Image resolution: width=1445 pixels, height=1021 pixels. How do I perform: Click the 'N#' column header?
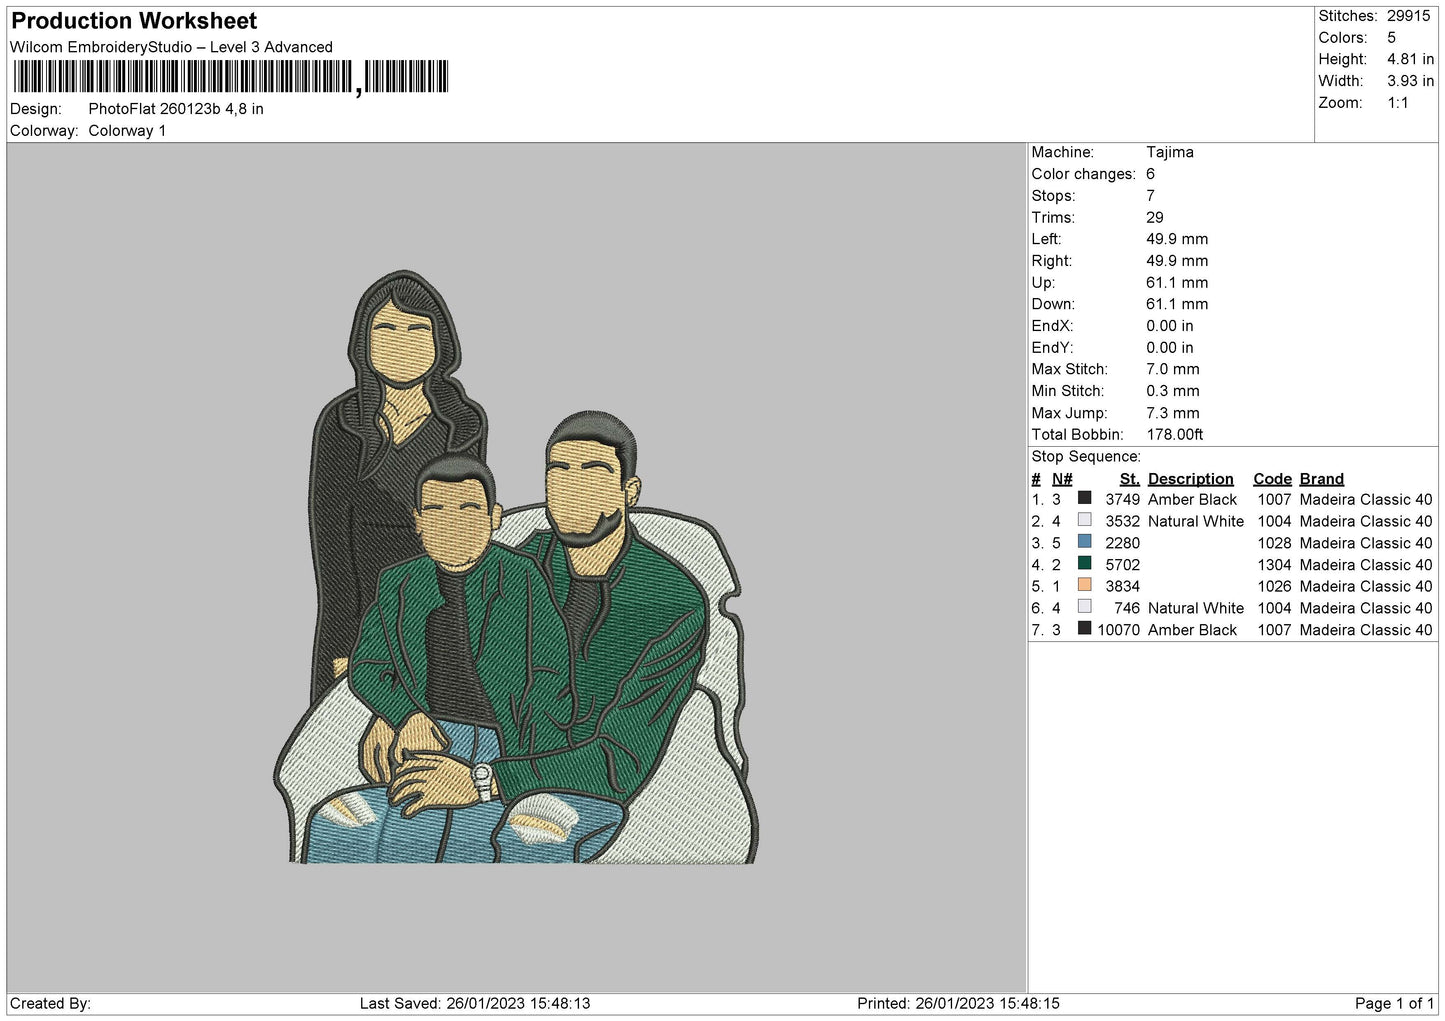pyautogui.click(x=1062, y=479)
